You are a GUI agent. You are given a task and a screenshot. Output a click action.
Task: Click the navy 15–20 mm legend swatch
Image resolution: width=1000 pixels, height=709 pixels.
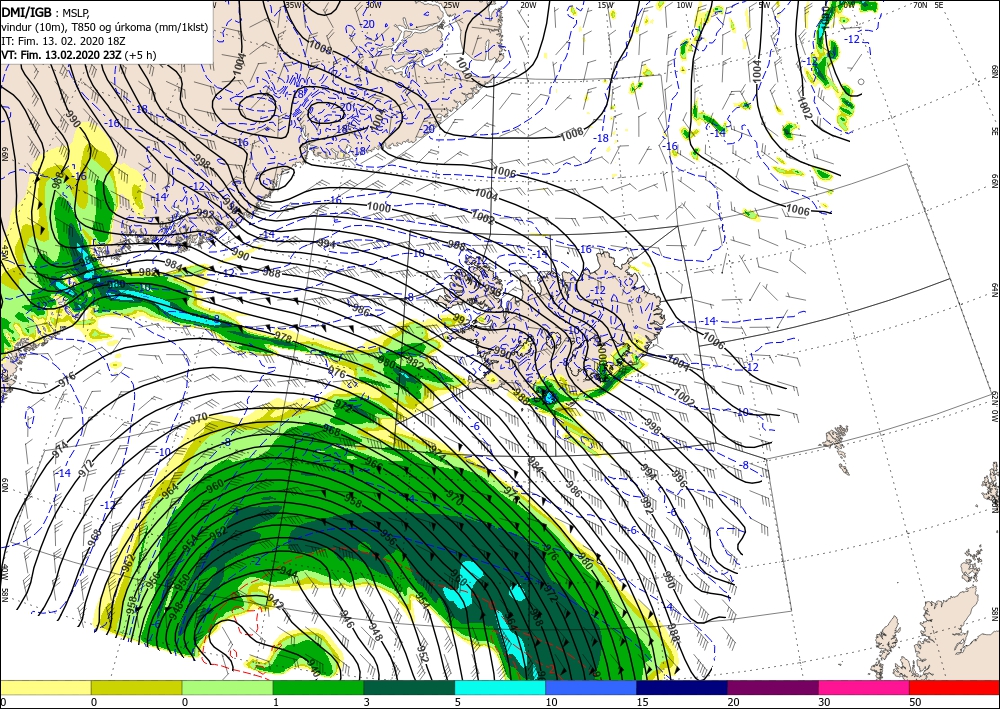(x=682, y=687)
